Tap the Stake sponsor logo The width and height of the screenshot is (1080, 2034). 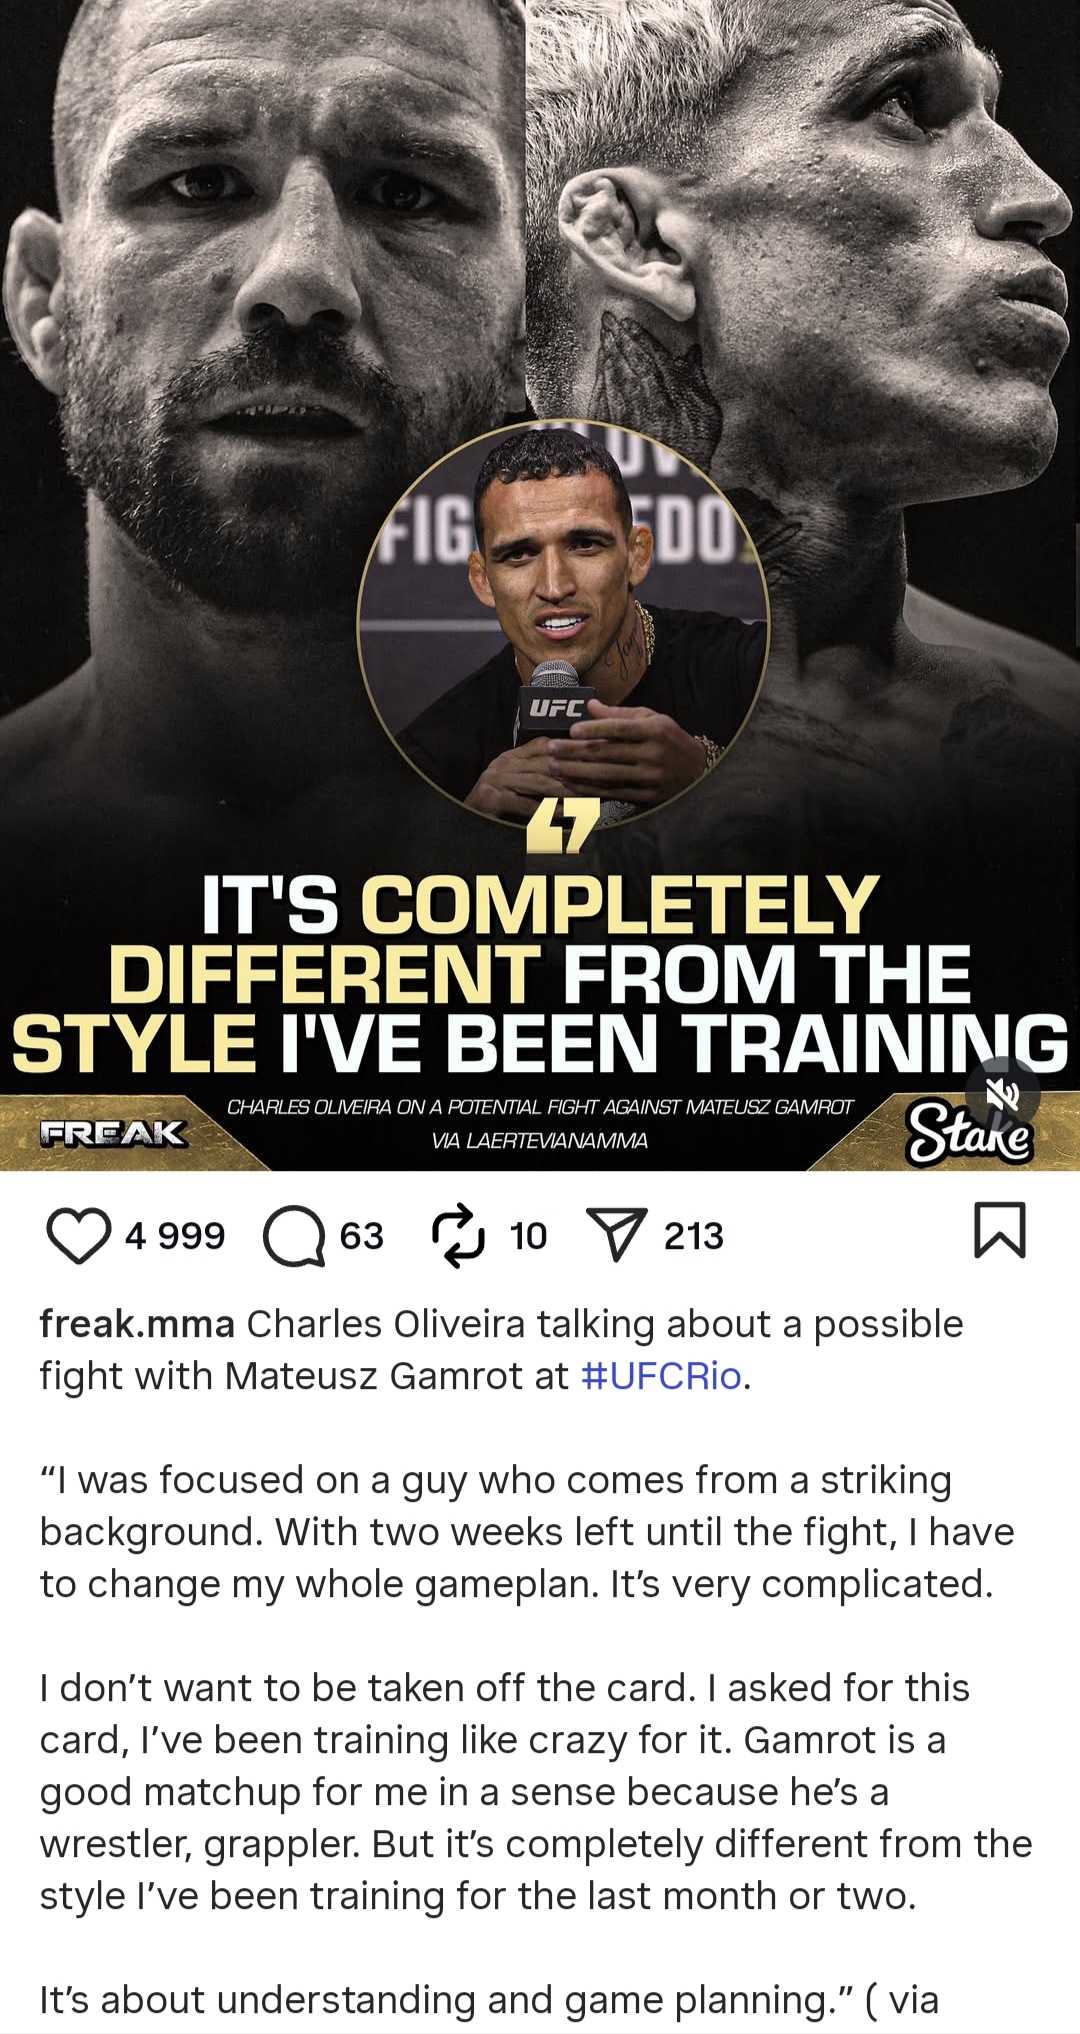968,1134
